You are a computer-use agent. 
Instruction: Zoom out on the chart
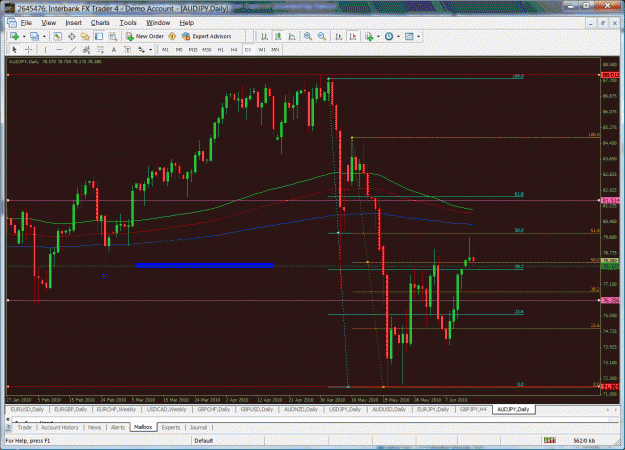(322, 36)
